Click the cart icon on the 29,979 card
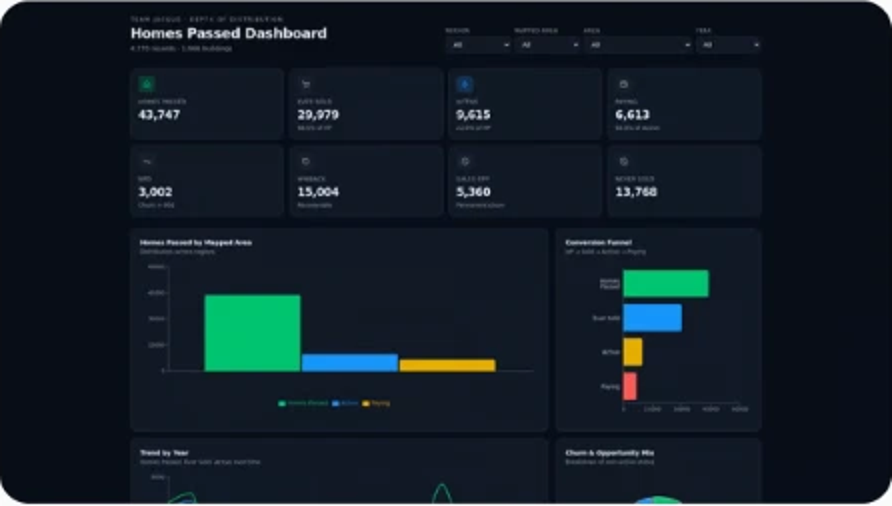 [x=306, y=84]
